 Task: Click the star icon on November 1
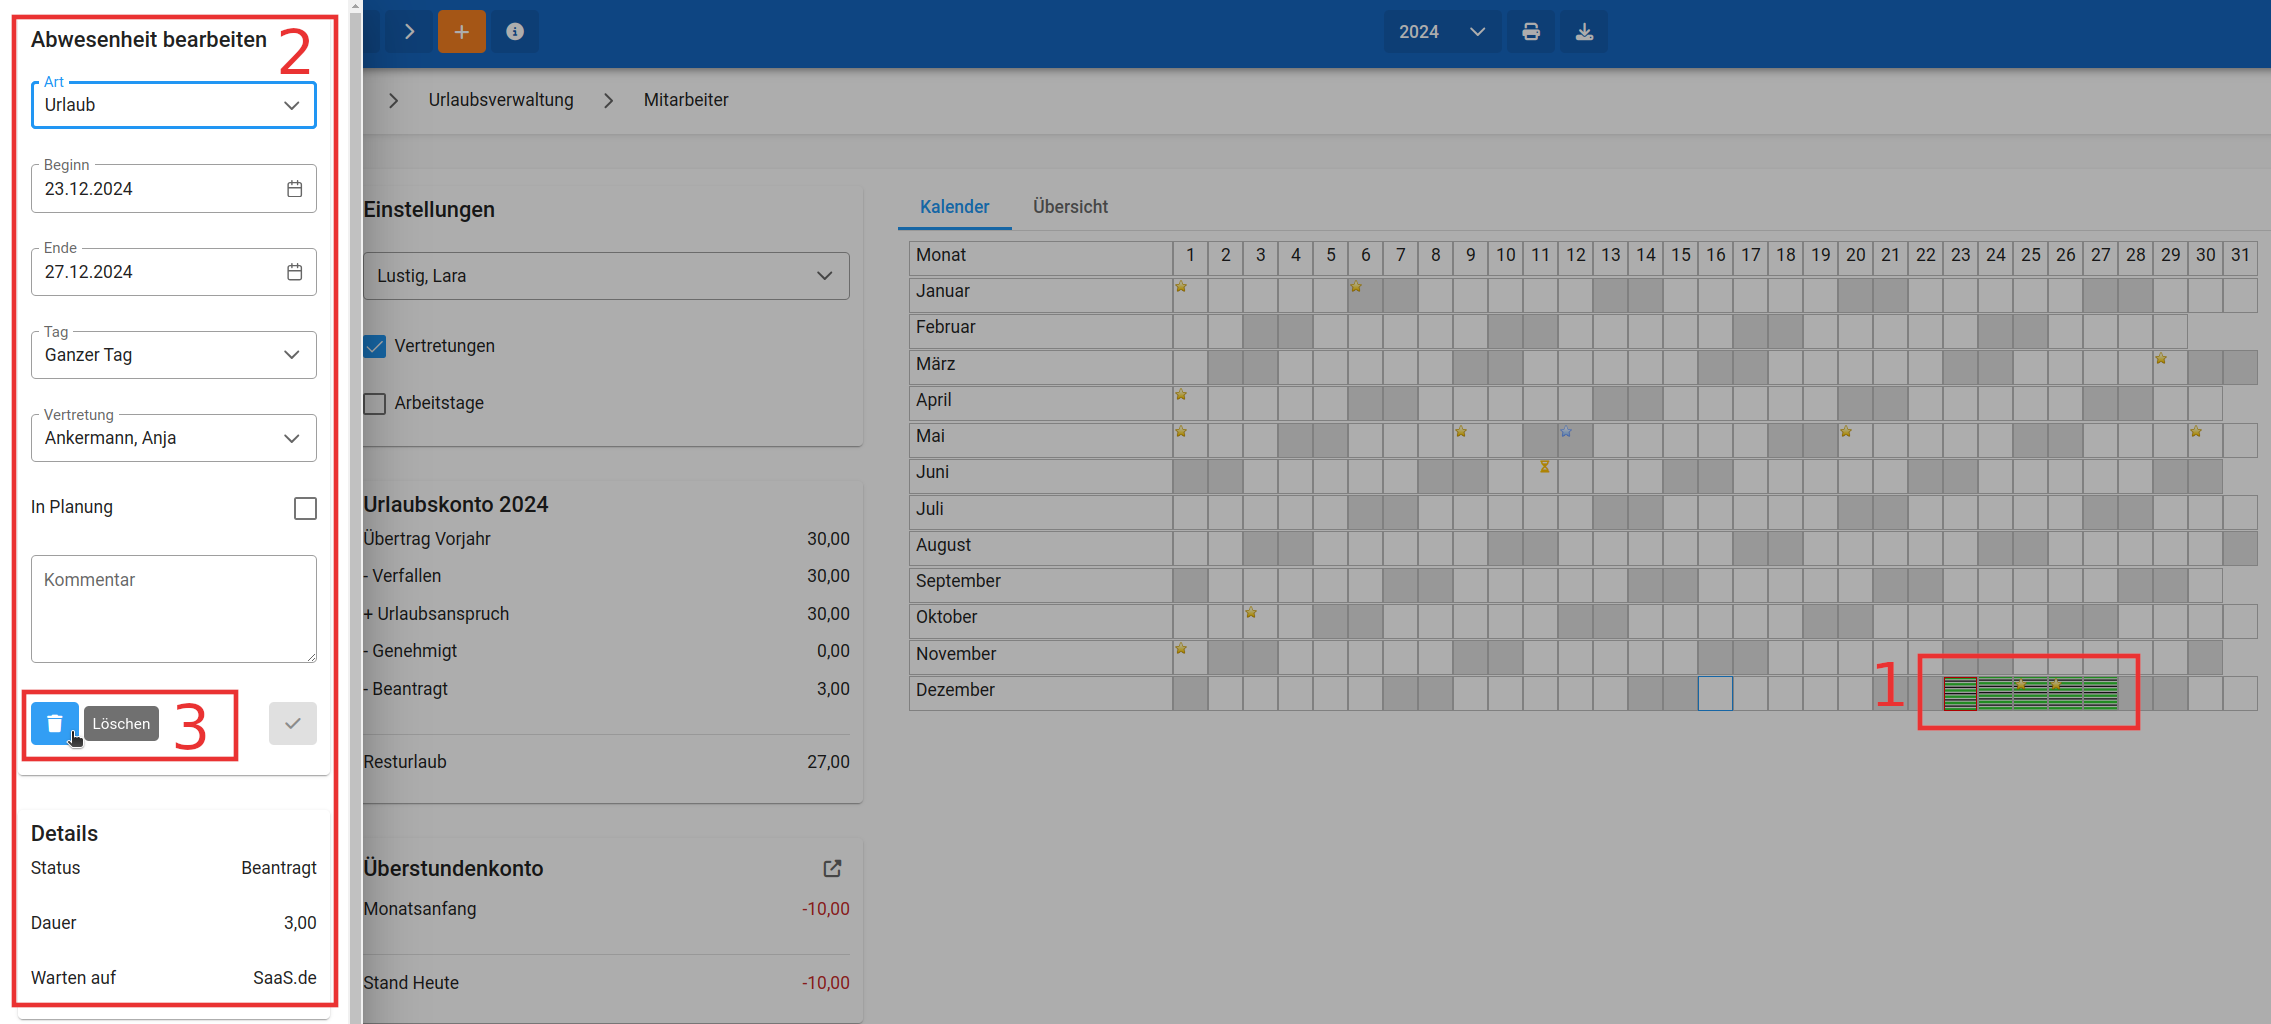coord(1181,649)
